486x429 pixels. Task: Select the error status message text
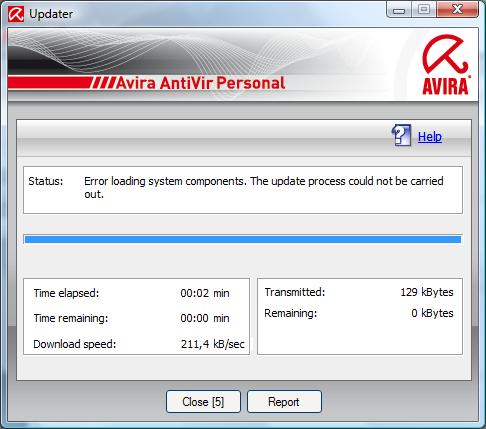tap(264, 187)
